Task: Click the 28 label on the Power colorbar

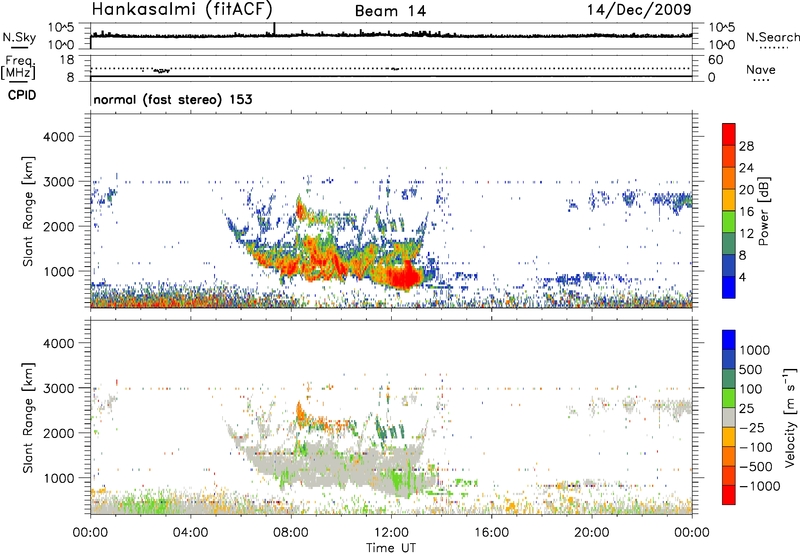Action: point(746,146)
